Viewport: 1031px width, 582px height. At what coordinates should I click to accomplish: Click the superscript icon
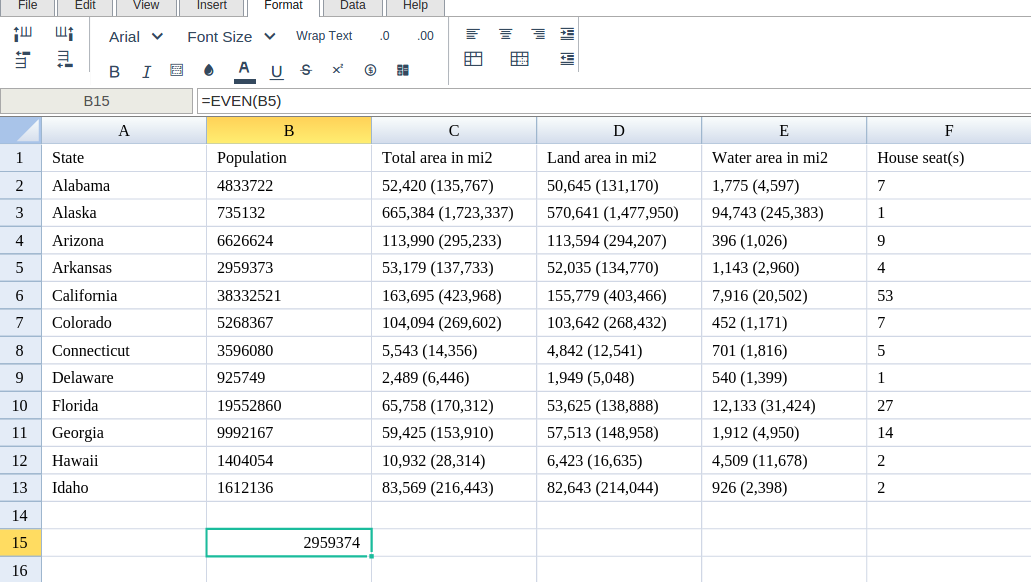[x=338, y=70]
